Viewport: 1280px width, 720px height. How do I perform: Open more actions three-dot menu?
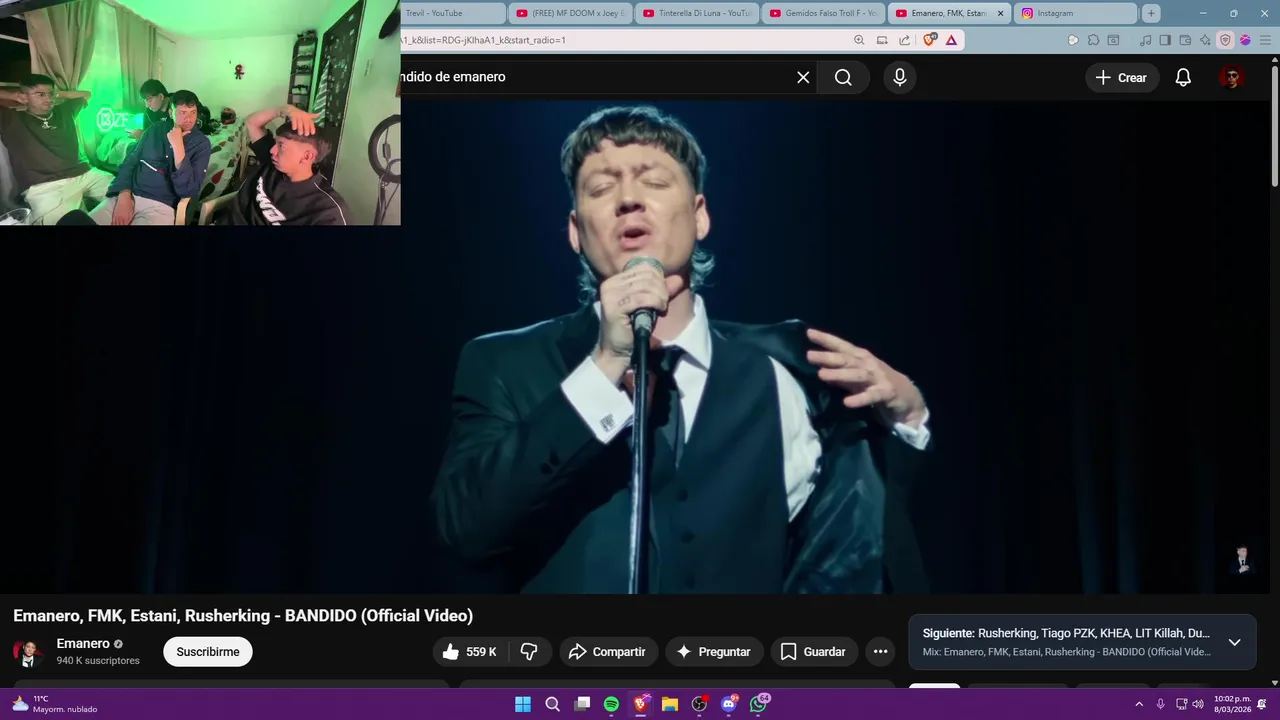click(880, 652)
